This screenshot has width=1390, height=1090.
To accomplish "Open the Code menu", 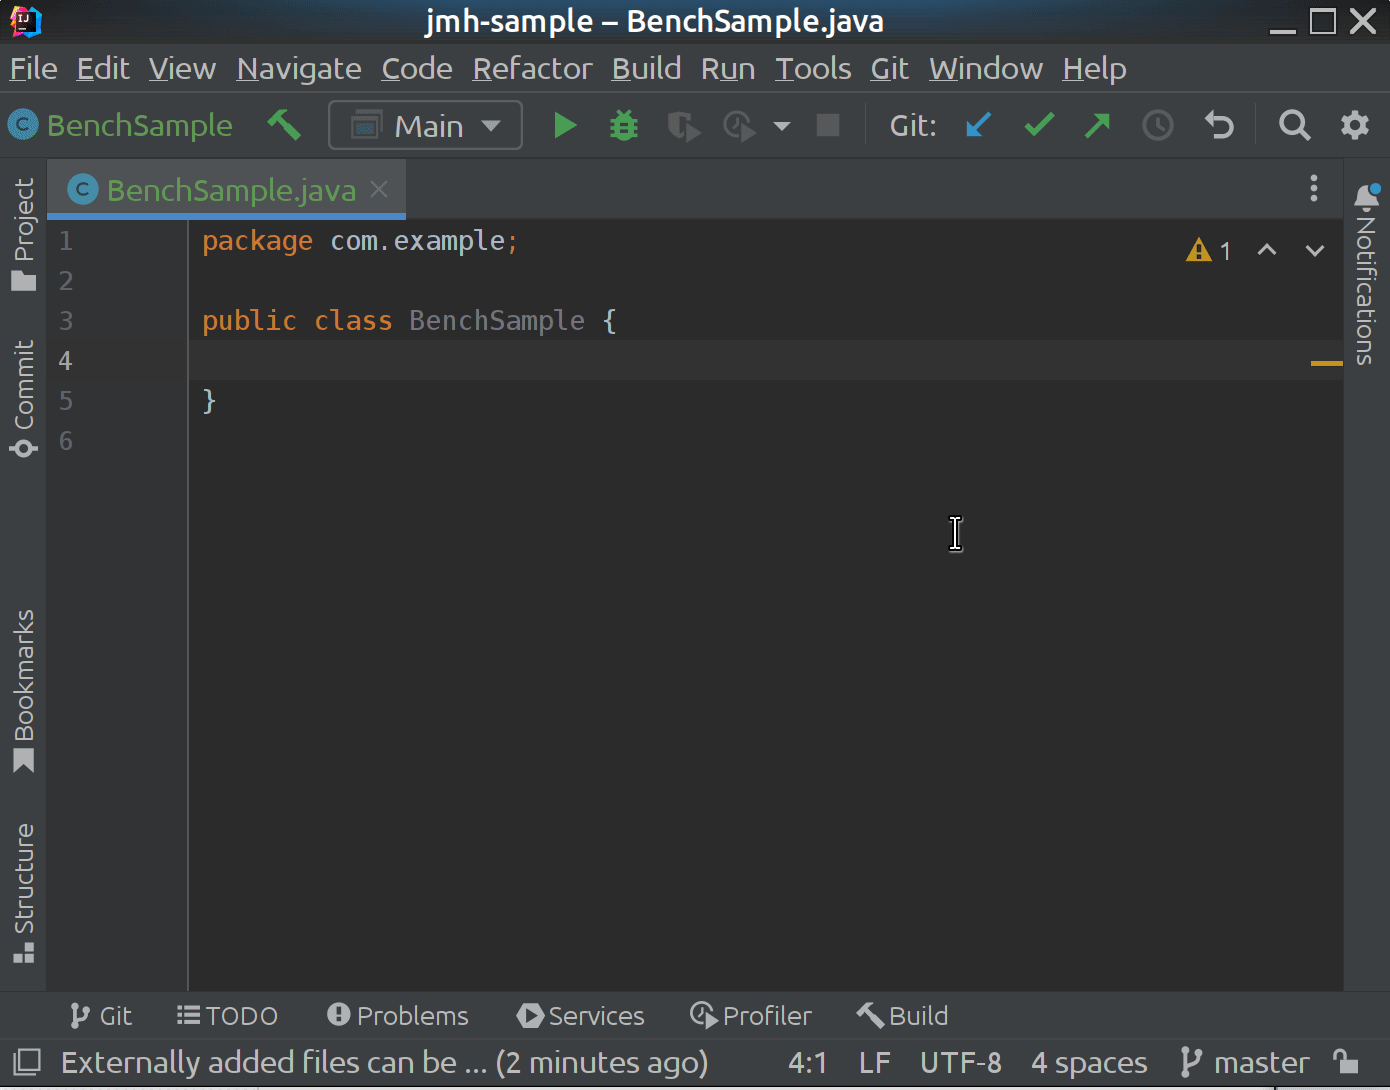I will [x=417, y=68].
